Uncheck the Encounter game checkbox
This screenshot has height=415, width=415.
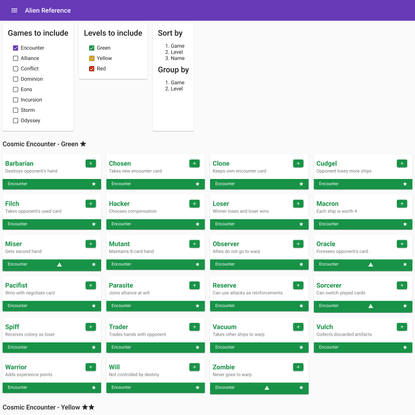tap(15, 48)
